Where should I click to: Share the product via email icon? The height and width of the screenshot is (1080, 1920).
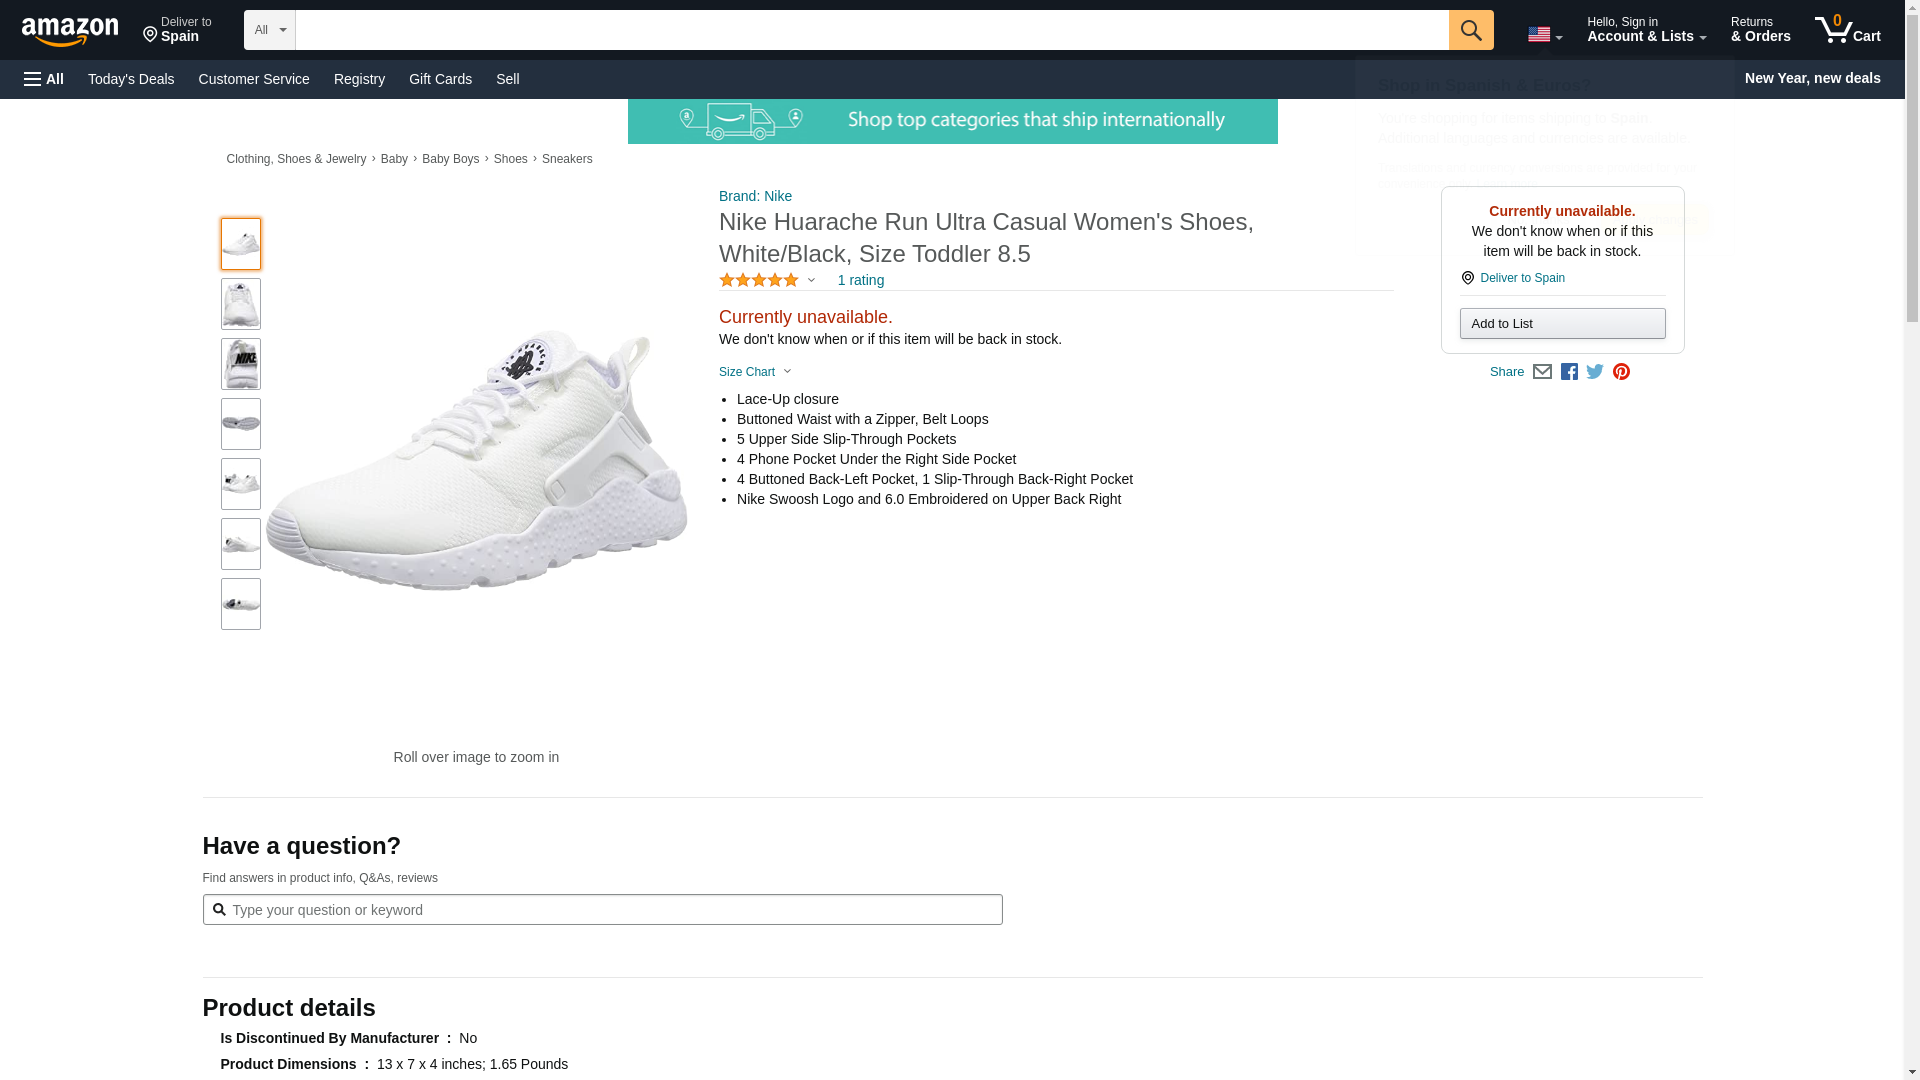1542,372
